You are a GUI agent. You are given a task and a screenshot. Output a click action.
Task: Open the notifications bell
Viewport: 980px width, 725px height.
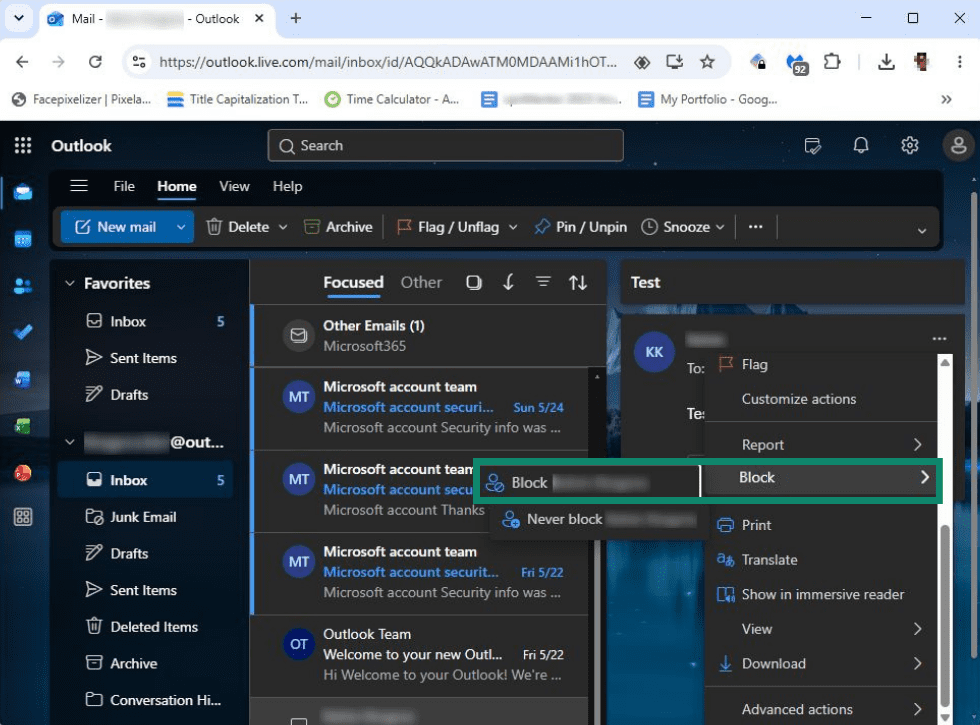861,146
